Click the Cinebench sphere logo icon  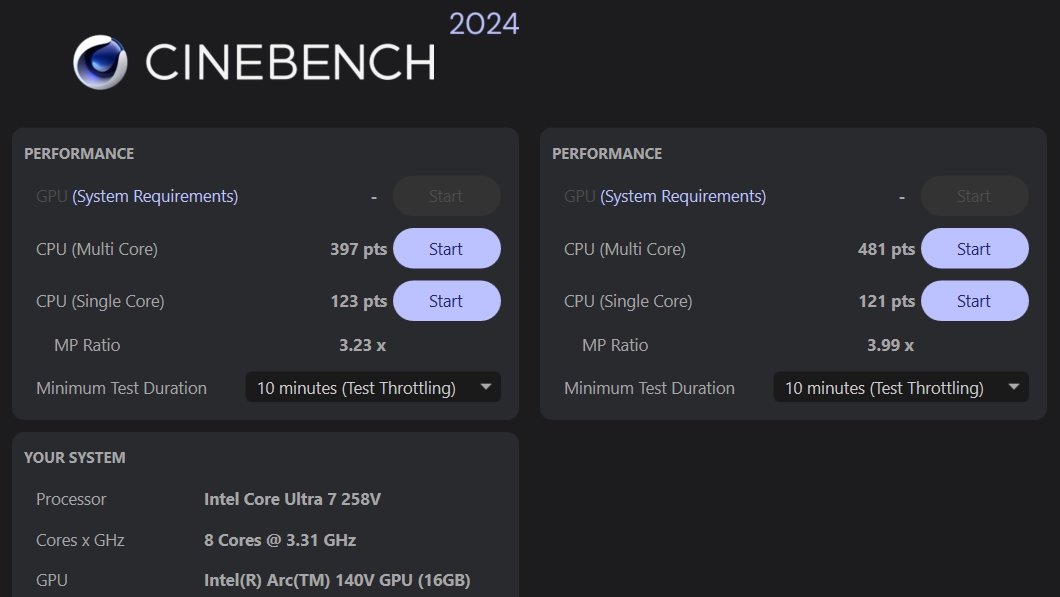pyautogui.click(x=100, y=62)
